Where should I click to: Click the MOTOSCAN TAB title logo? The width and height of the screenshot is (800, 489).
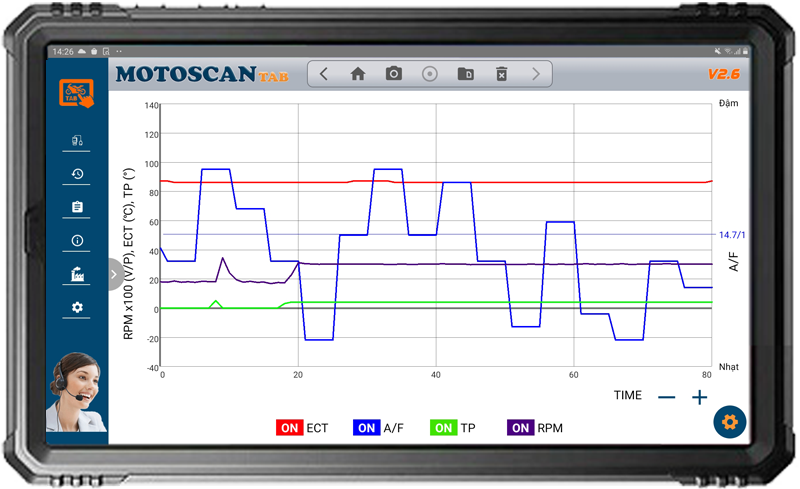202,74
